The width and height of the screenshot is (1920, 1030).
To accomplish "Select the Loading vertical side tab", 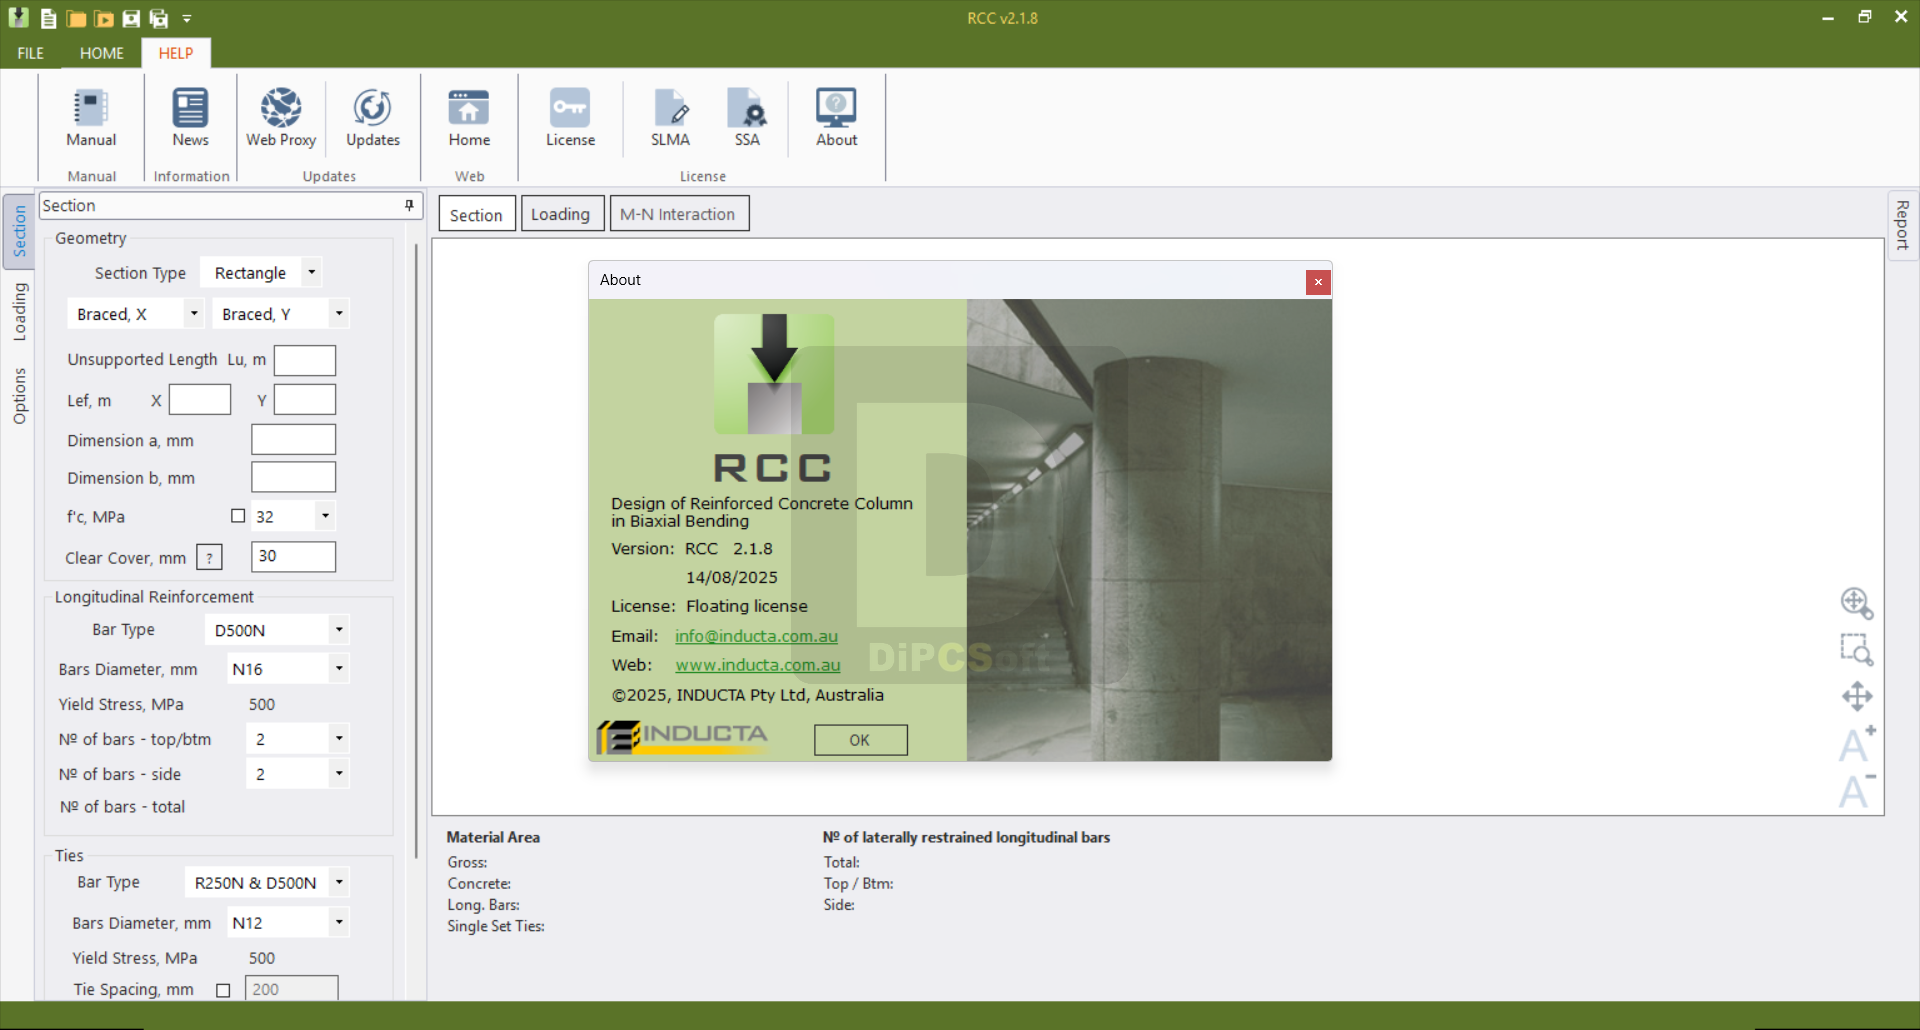I will coord(19,312).
